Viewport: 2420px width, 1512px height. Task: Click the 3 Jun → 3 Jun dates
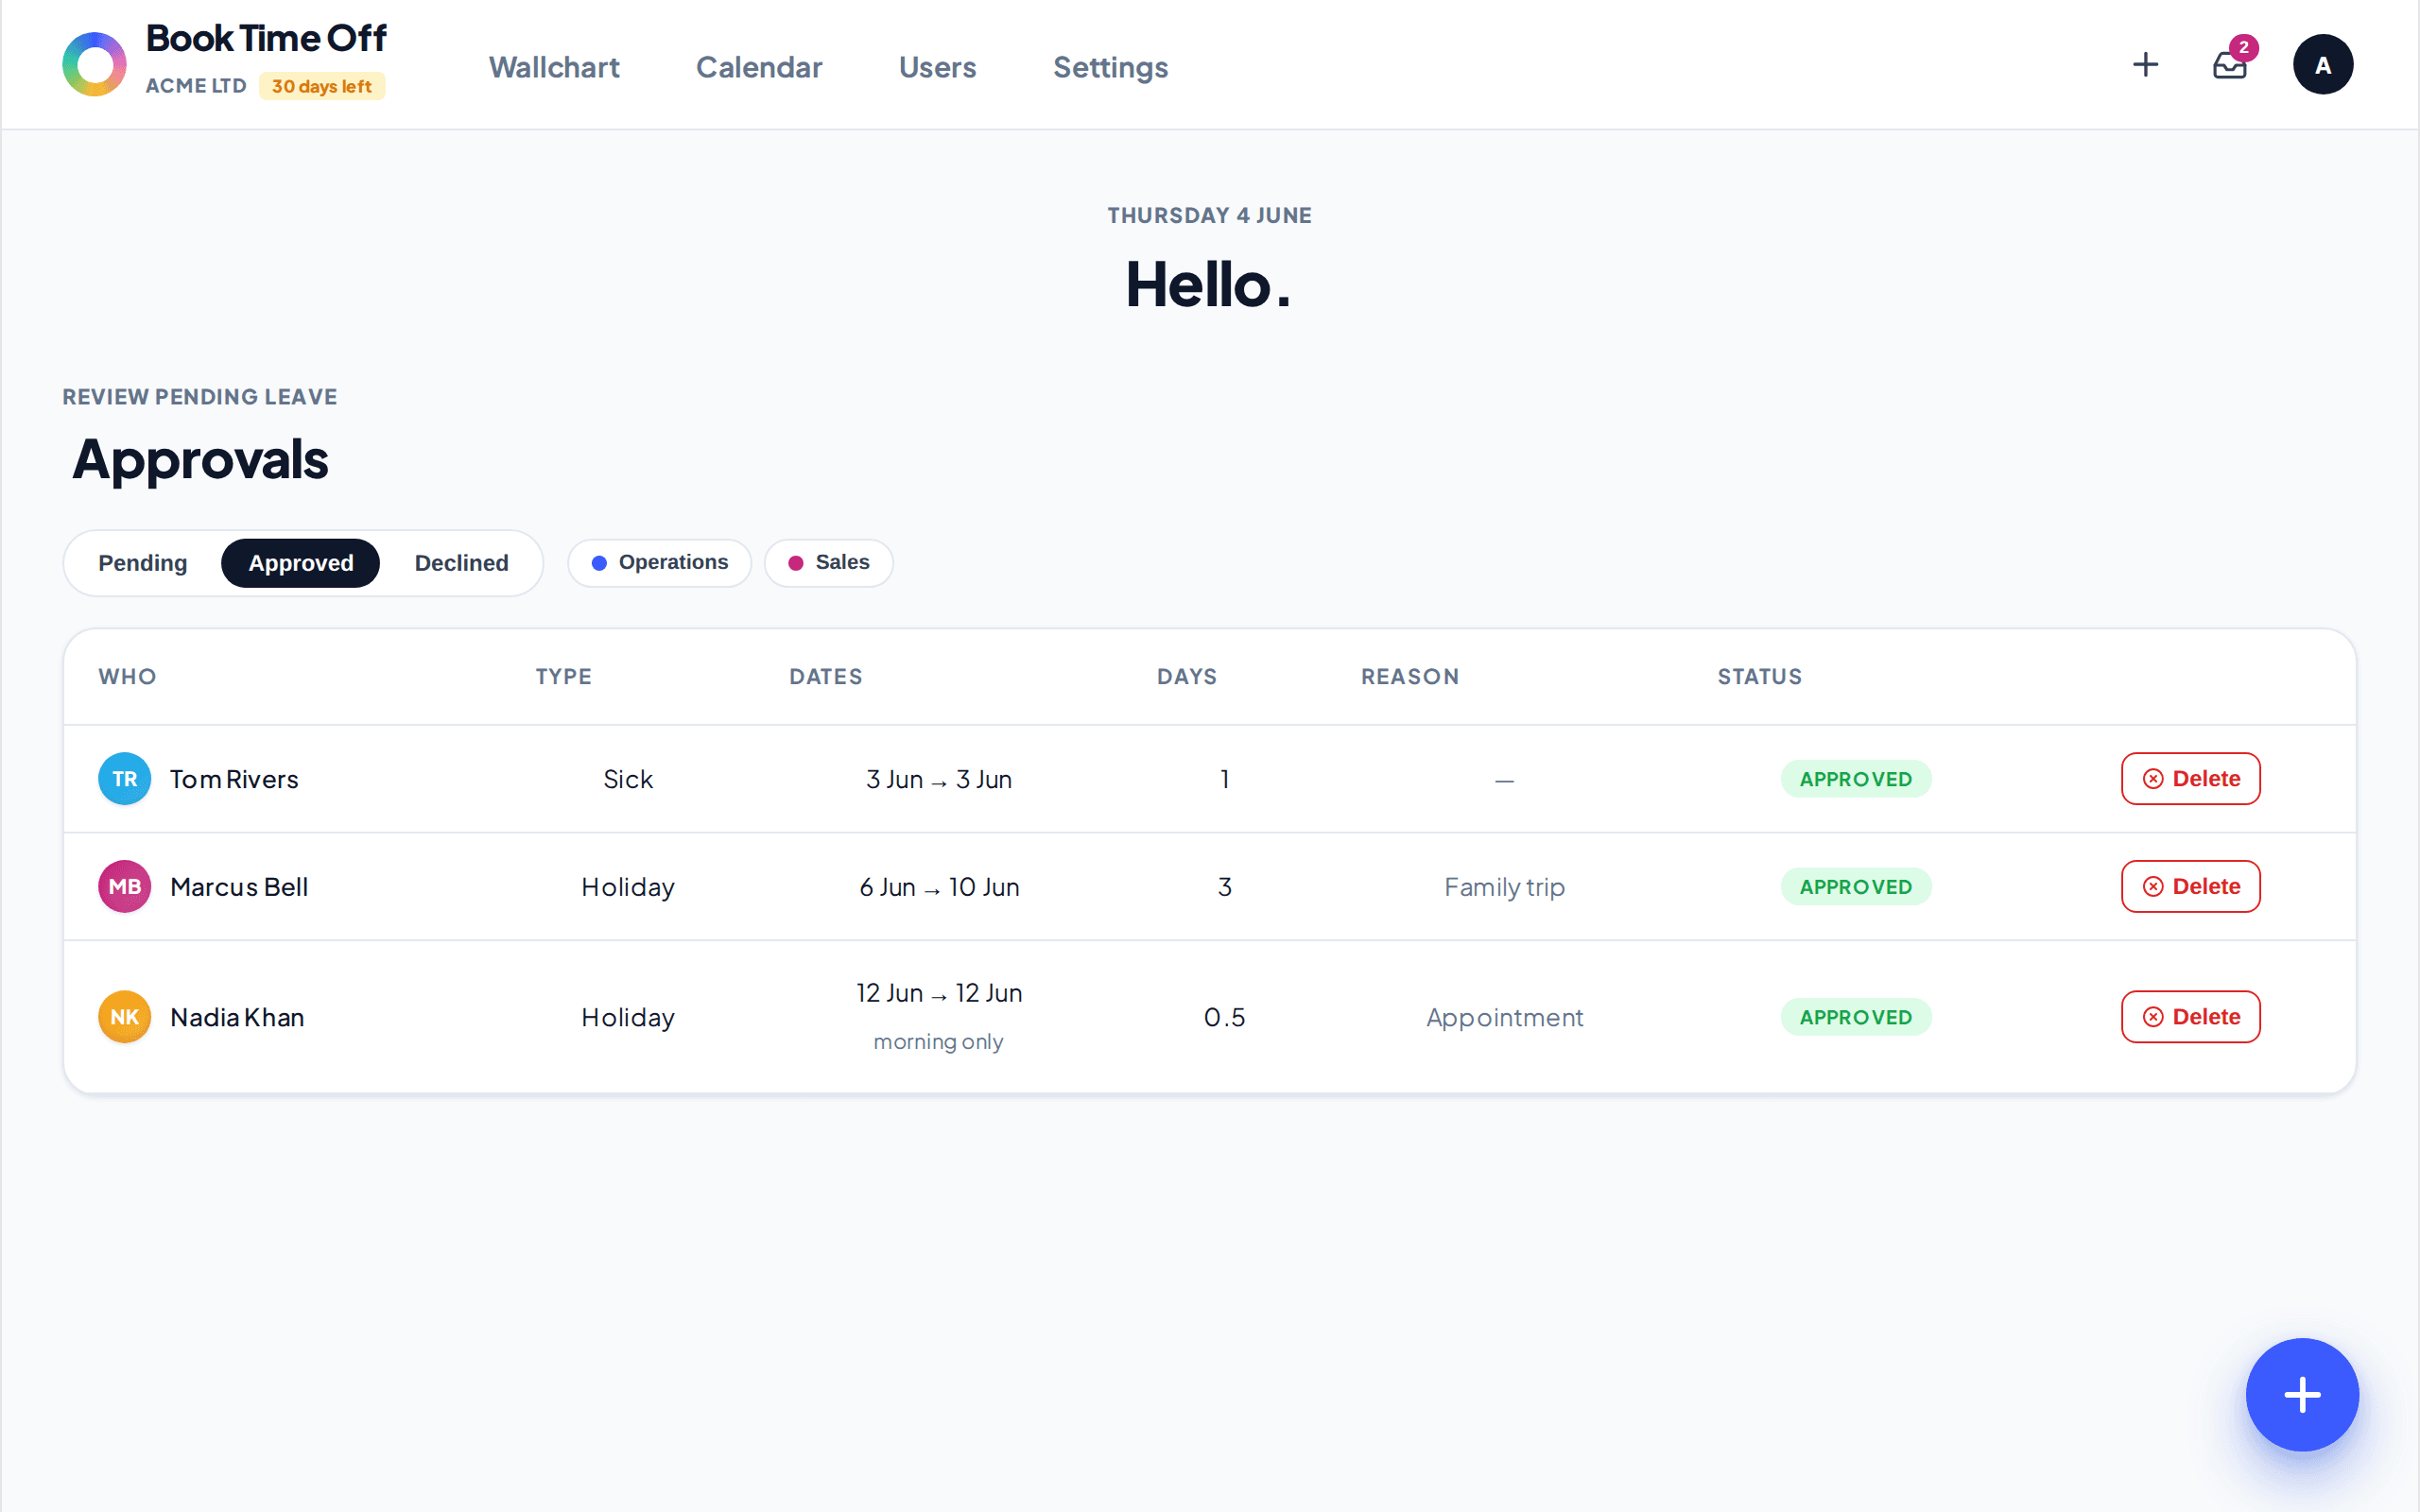tap(939, 779)
